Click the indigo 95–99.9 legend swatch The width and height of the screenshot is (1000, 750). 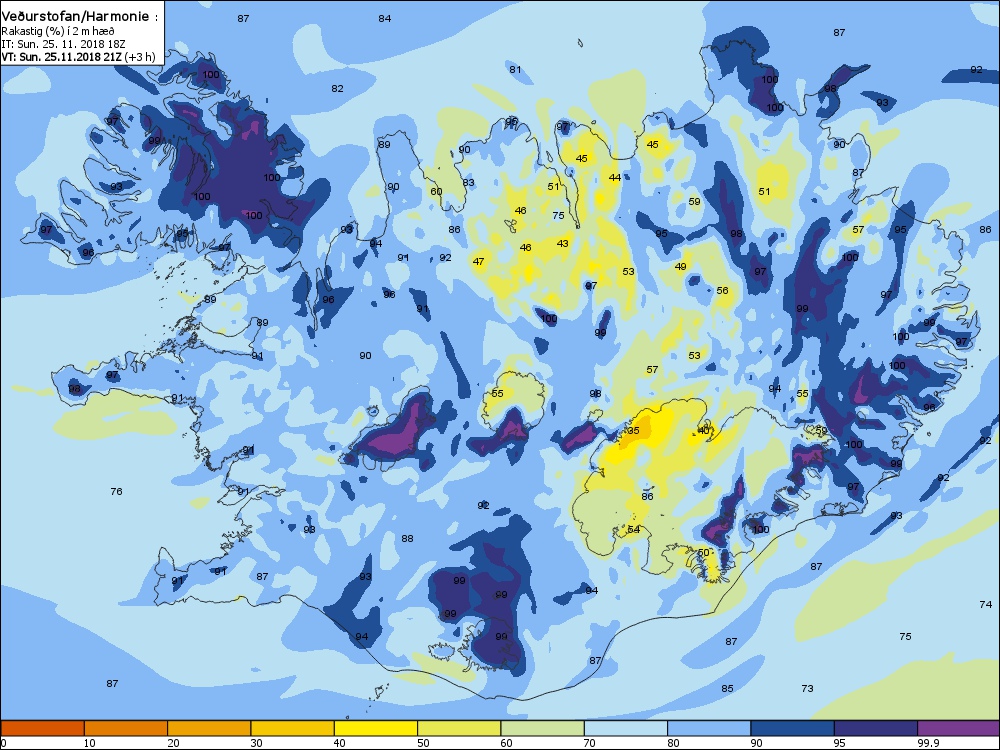point(876,728)
